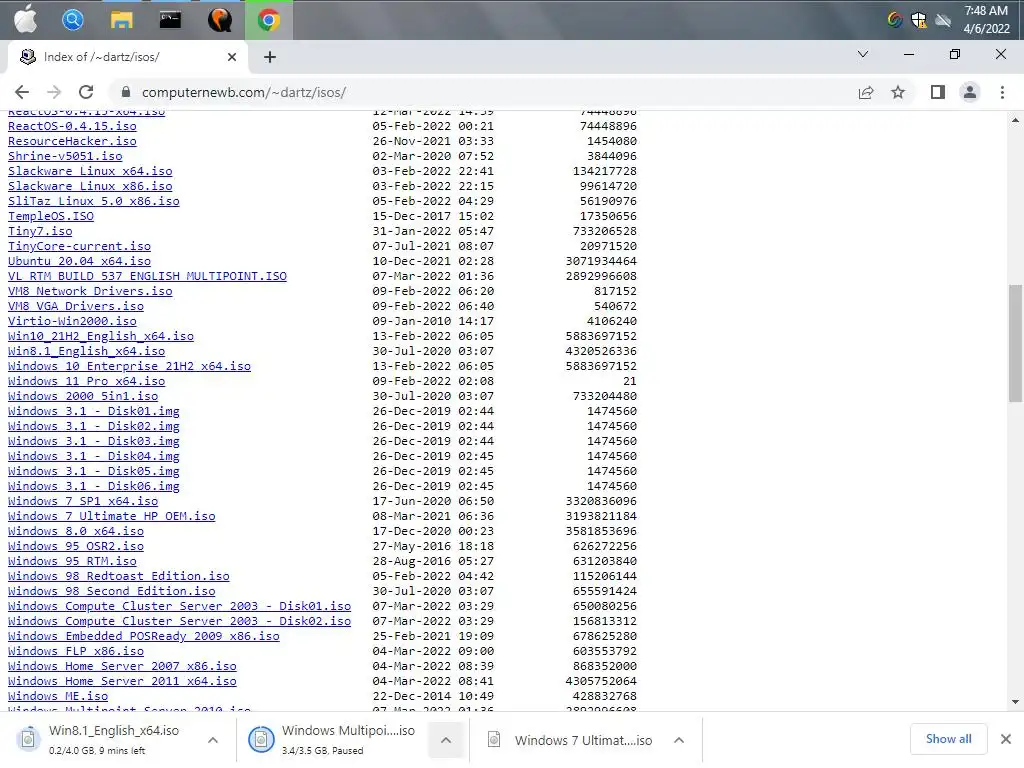Open Windows 98 Redtoast Edition.iso link
This screenshot has height=768, width=1024.
pyautogui.click(x=119, y=577)
